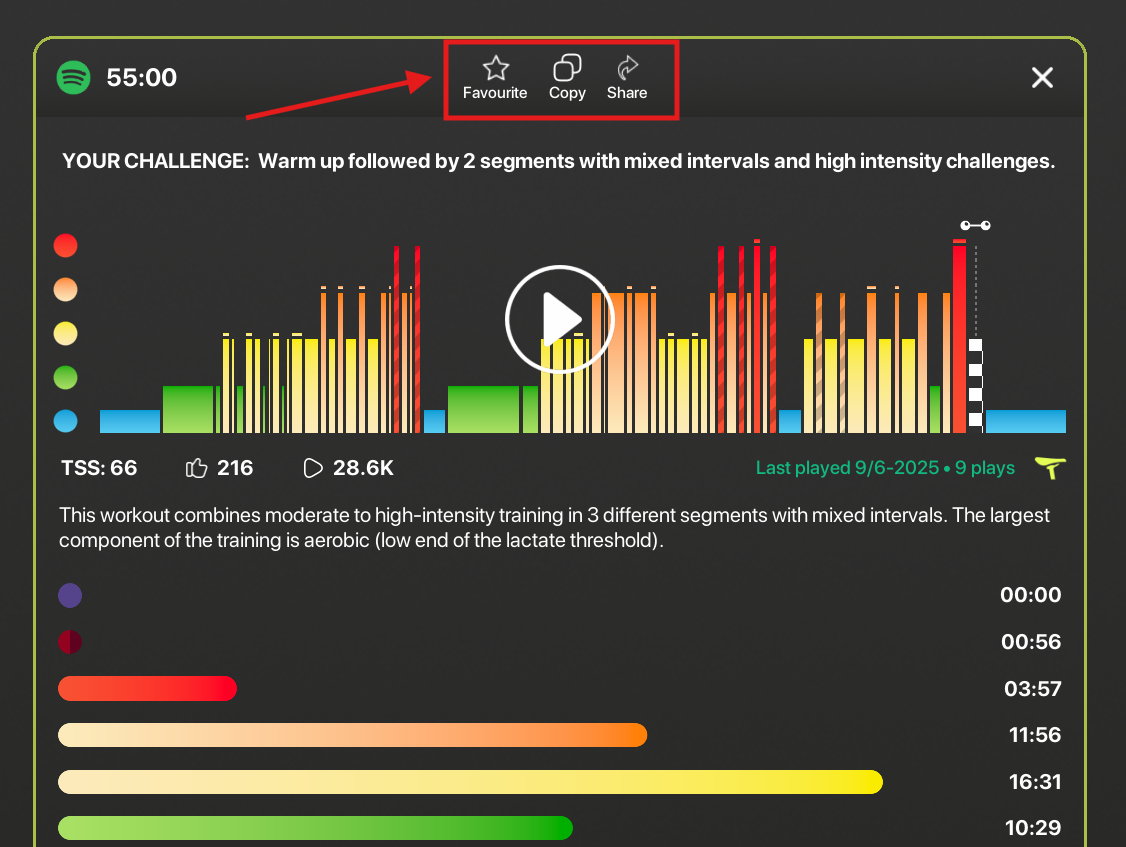Select the red intensity zone dot
The width and height of the screenshot is (1126, 847).
tap(65, 246)
